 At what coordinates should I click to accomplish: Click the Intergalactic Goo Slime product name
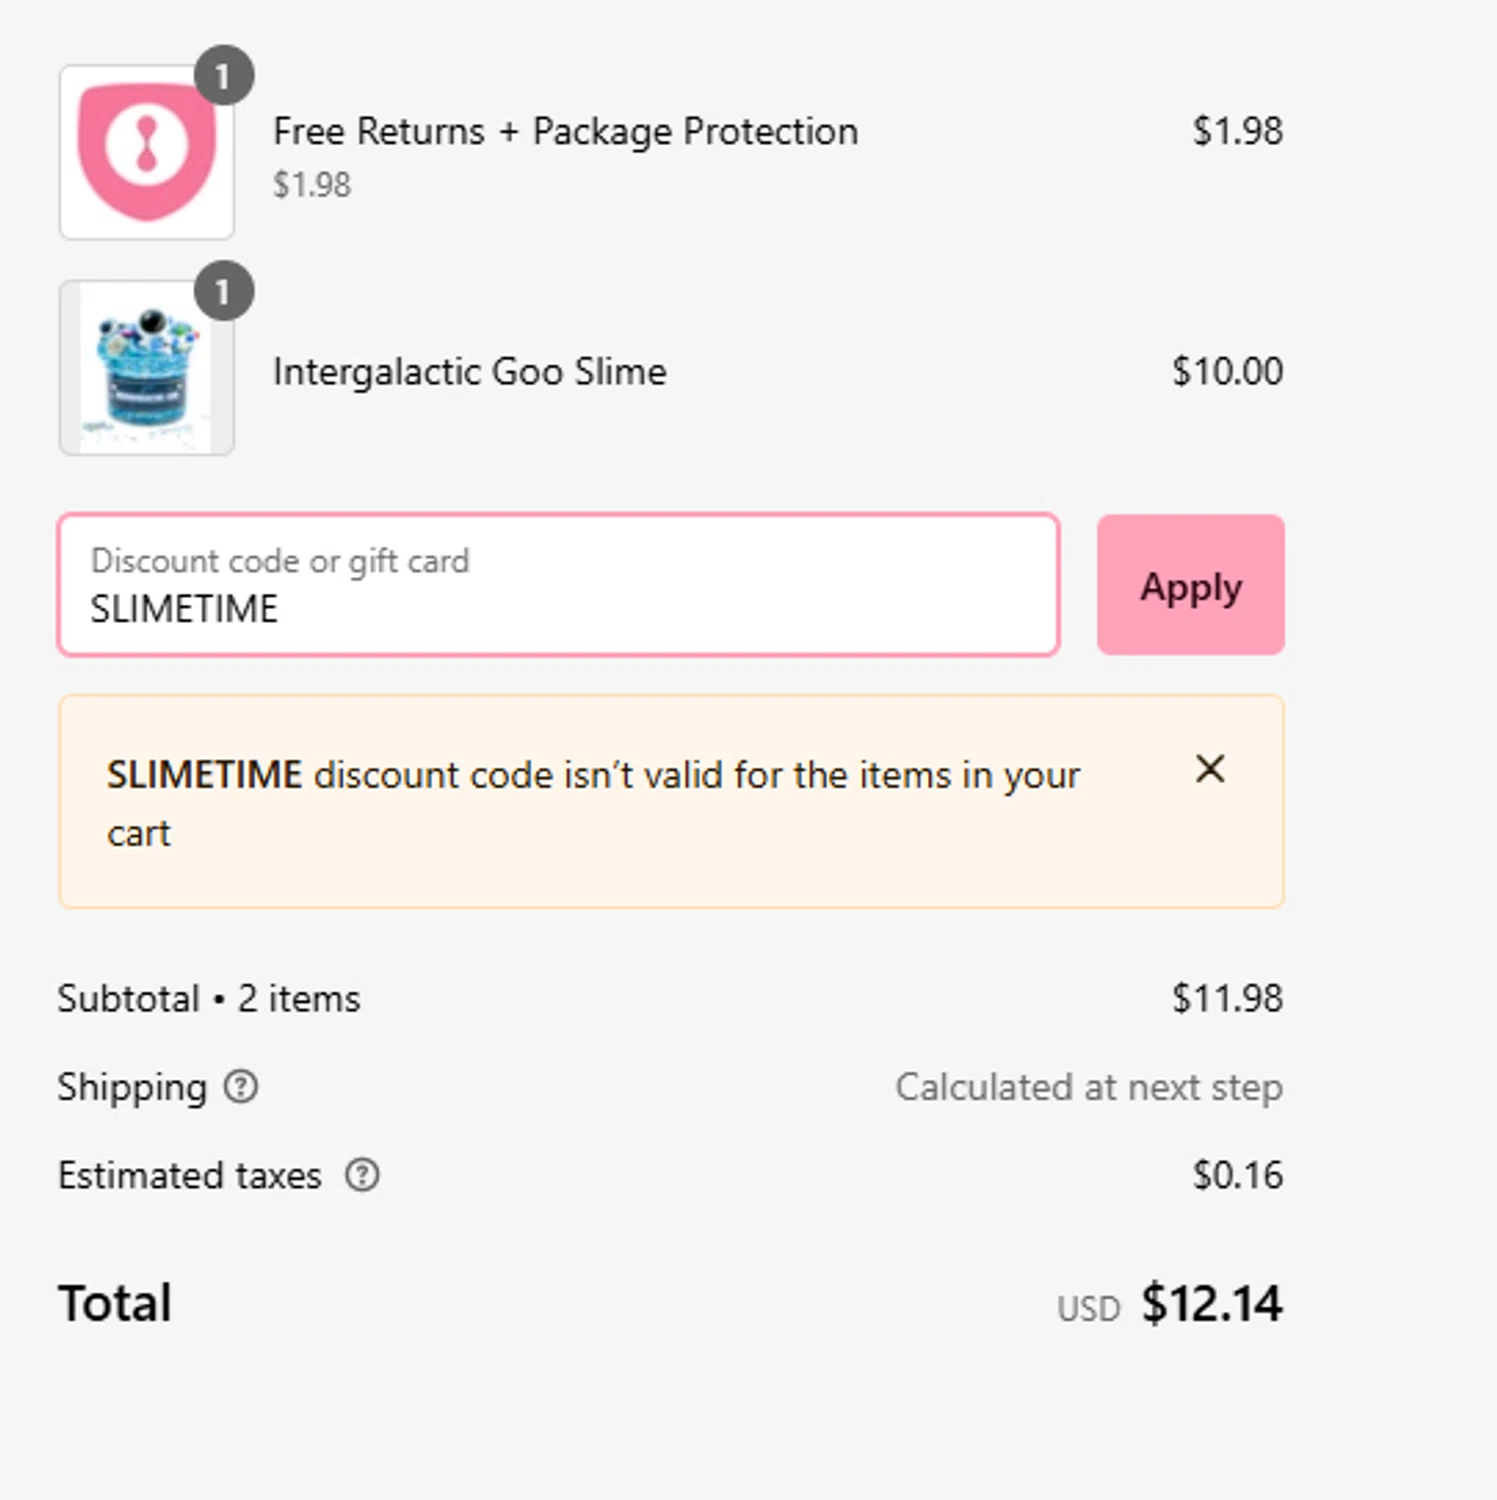[x=469, y=372]
